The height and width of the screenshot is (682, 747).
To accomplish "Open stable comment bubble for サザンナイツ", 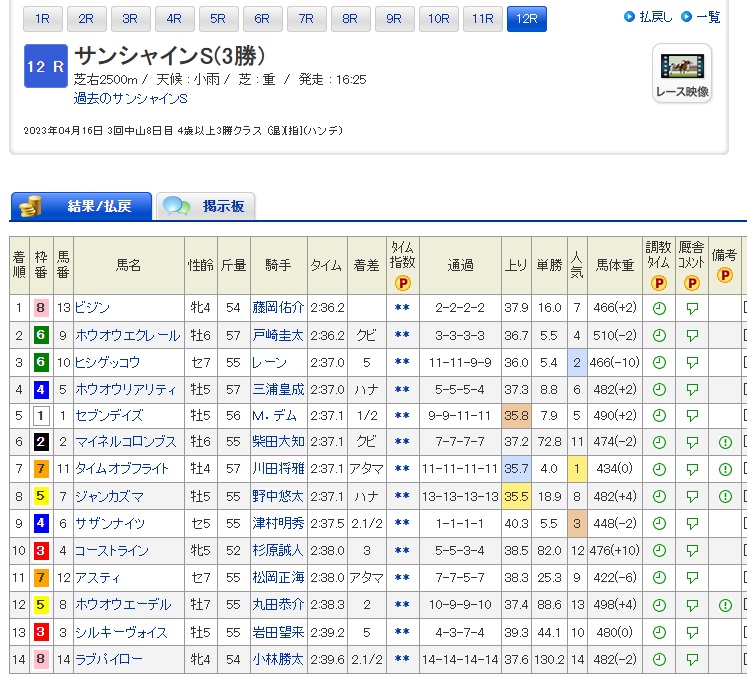I will pyautogui.click(x=691, y=523).
